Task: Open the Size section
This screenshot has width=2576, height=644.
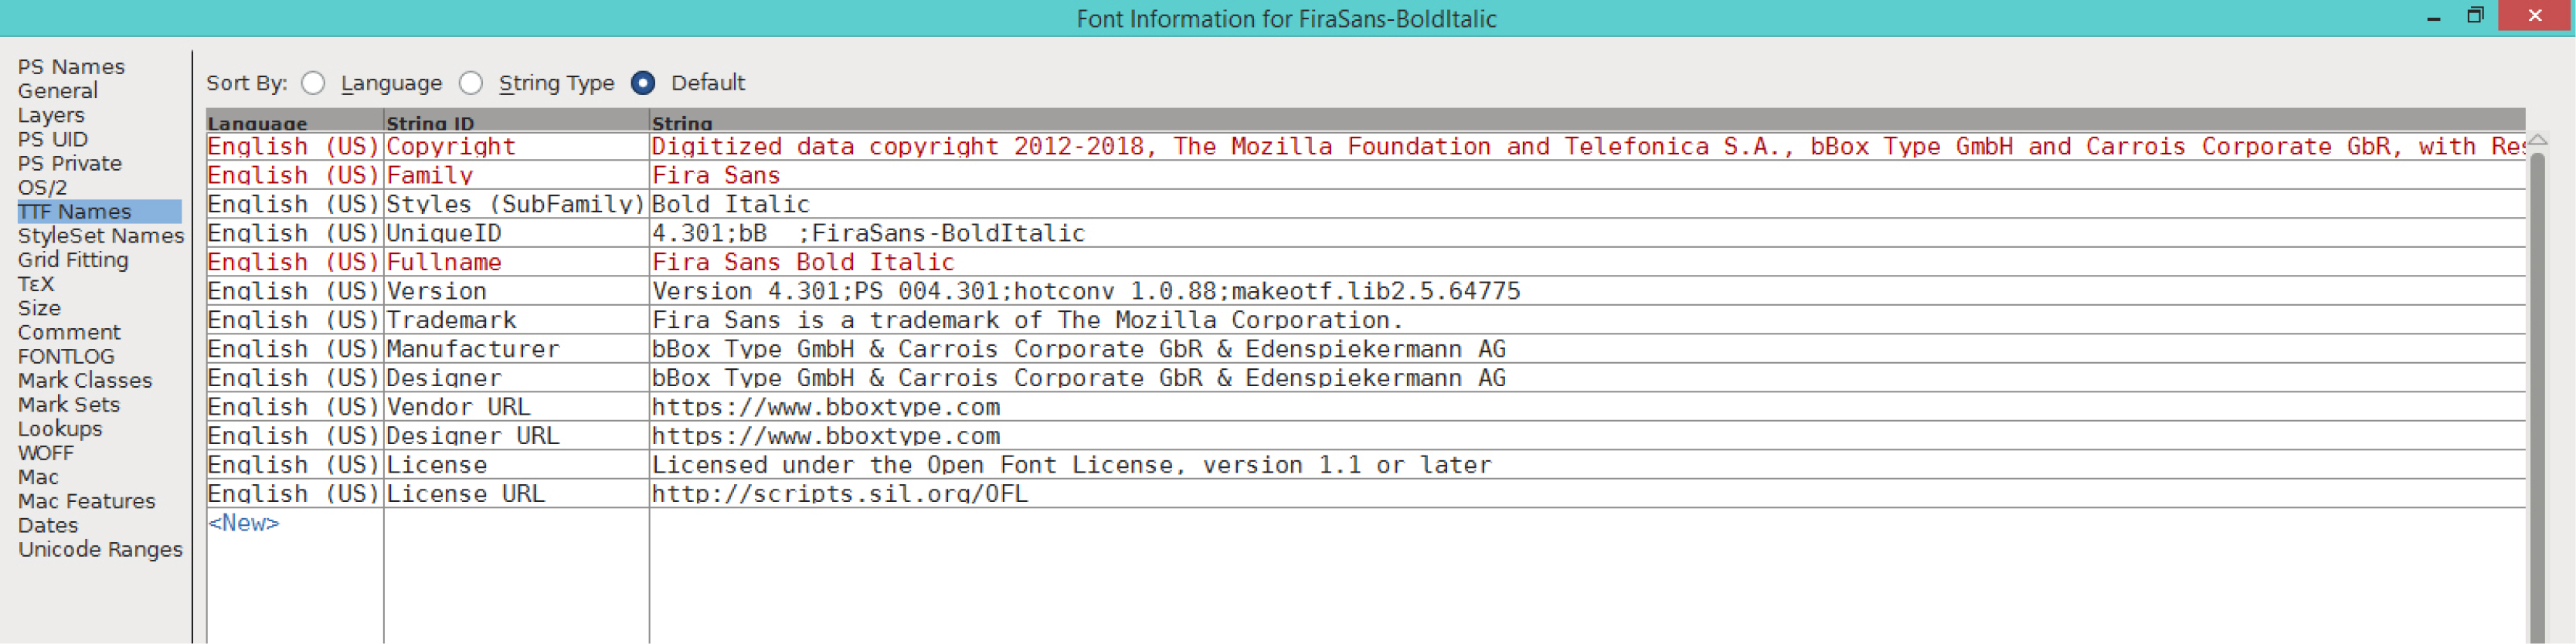Action: (x=39, y=308)
